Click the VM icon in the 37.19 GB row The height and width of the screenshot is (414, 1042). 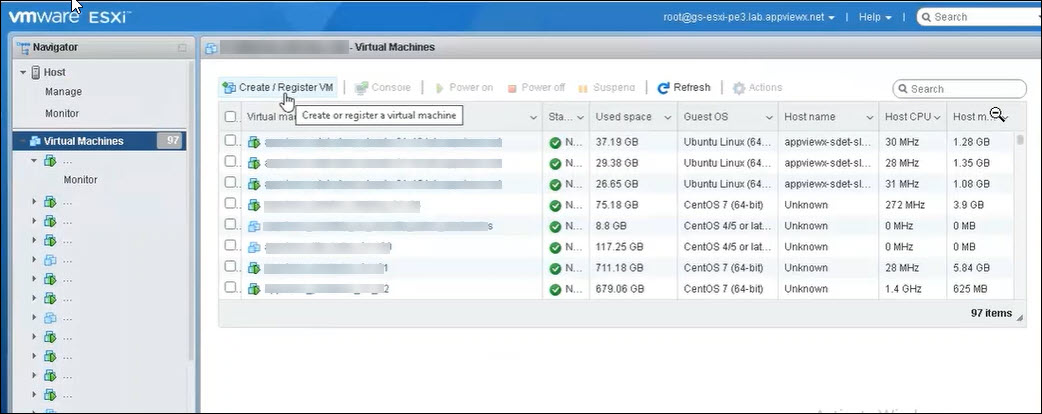pos(254,142)
